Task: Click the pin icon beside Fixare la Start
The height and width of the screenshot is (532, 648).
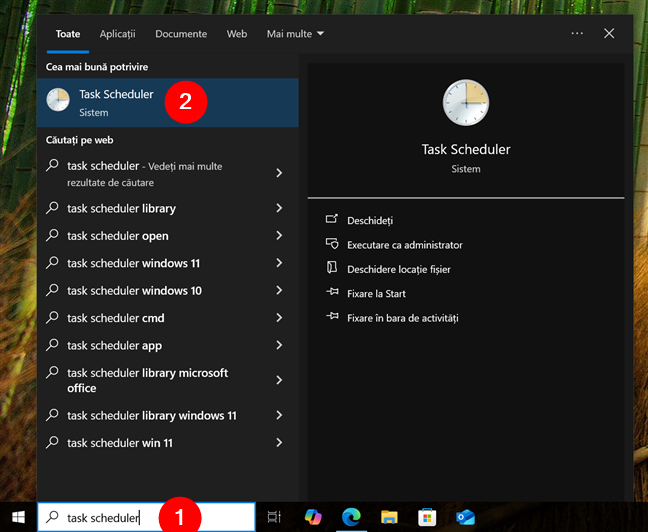Action: [332, 292]
